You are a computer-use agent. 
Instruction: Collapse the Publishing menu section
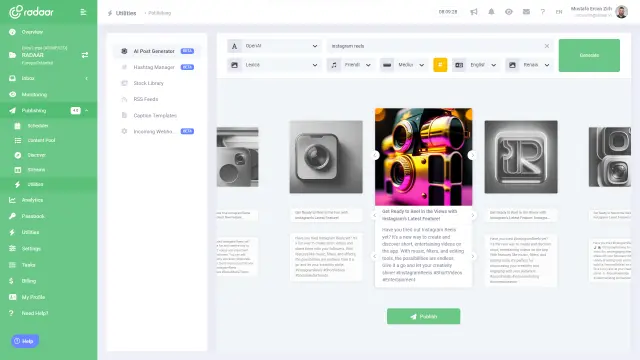click(x=87, y=111)
